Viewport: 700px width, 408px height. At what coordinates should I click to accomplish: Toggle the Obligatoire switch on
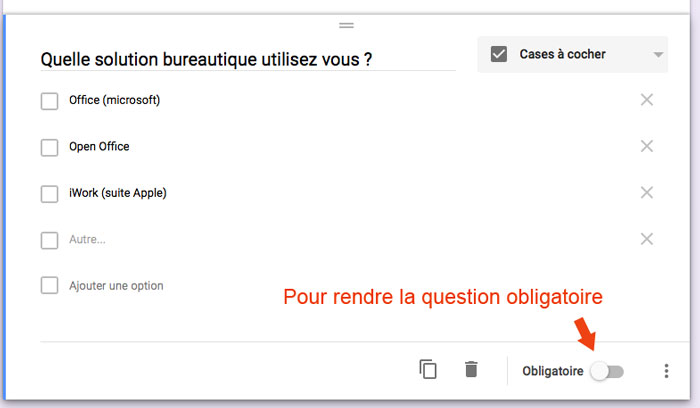pos(606,371)
